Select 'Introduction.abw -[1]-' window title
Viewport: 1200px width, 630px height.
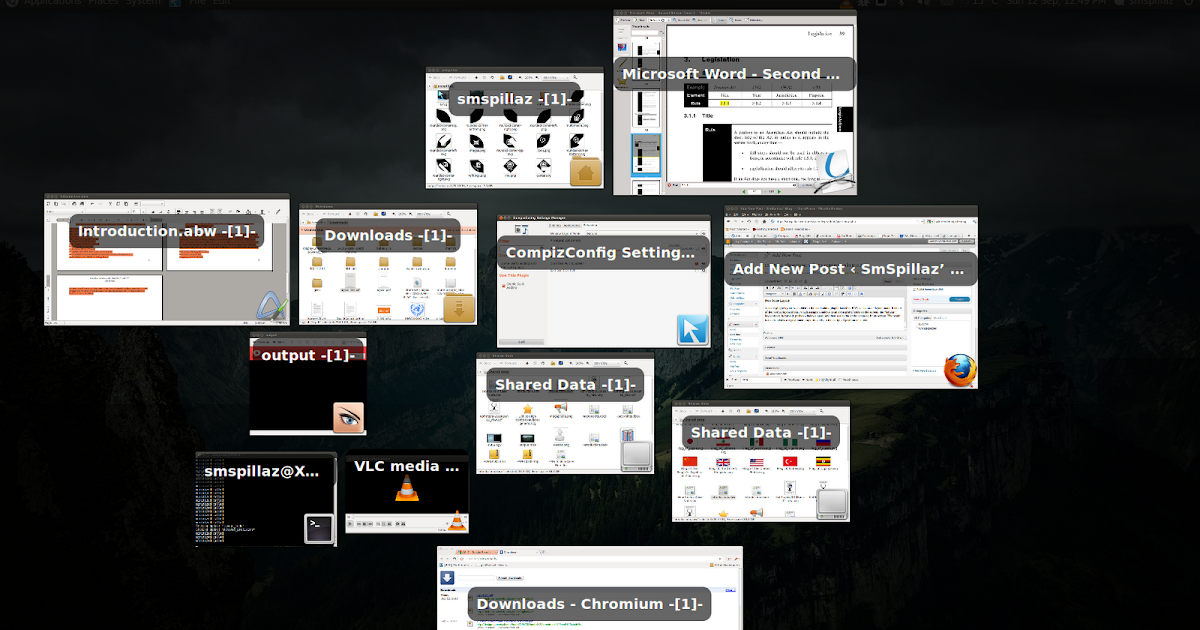click(x=167, y=231)
